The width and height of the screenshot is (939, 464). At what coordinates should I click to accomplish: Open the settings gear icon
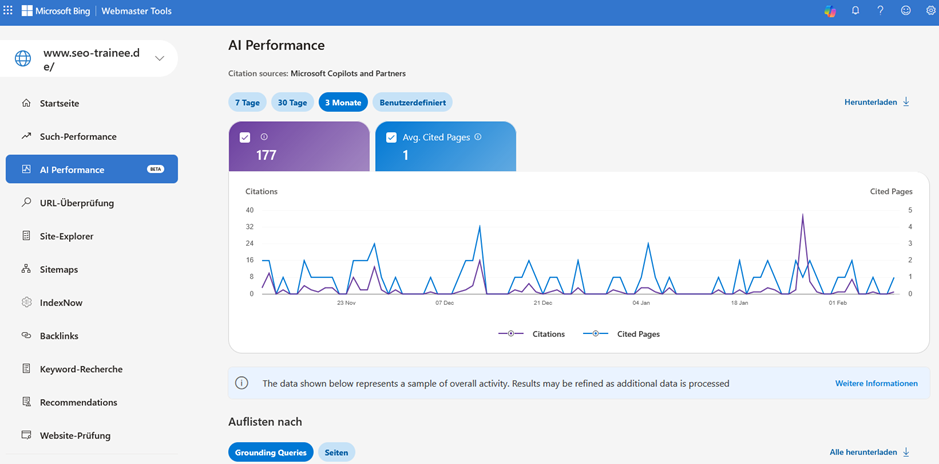[x=930, y=11]
